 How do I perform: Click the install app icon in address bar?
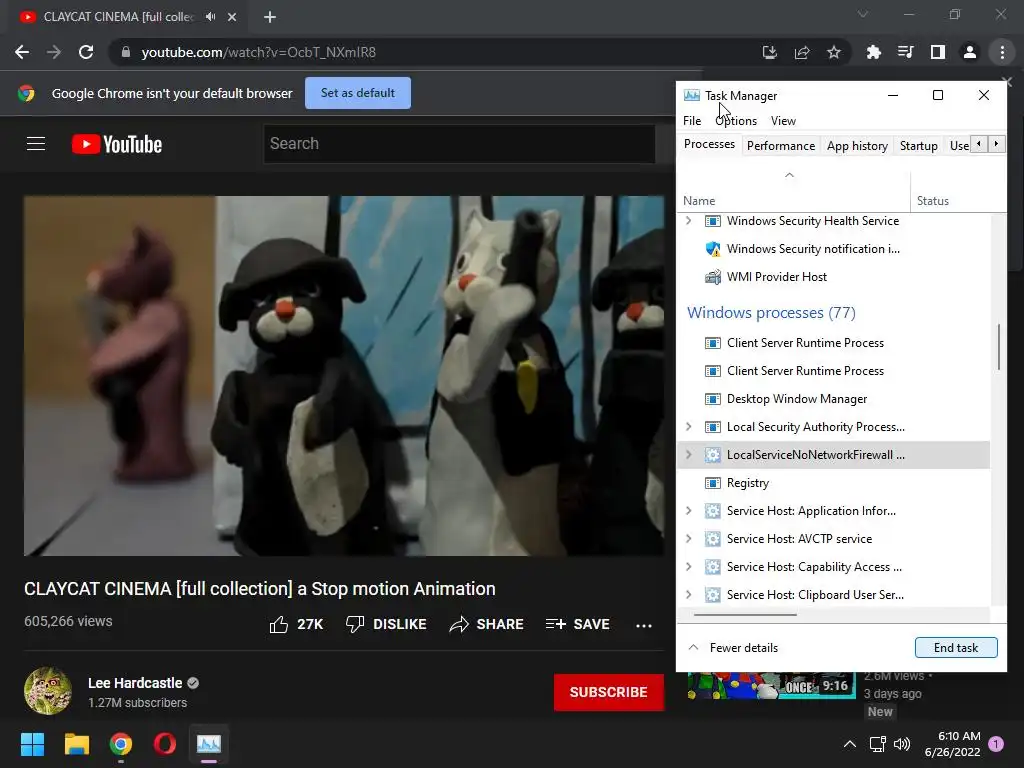770,52
